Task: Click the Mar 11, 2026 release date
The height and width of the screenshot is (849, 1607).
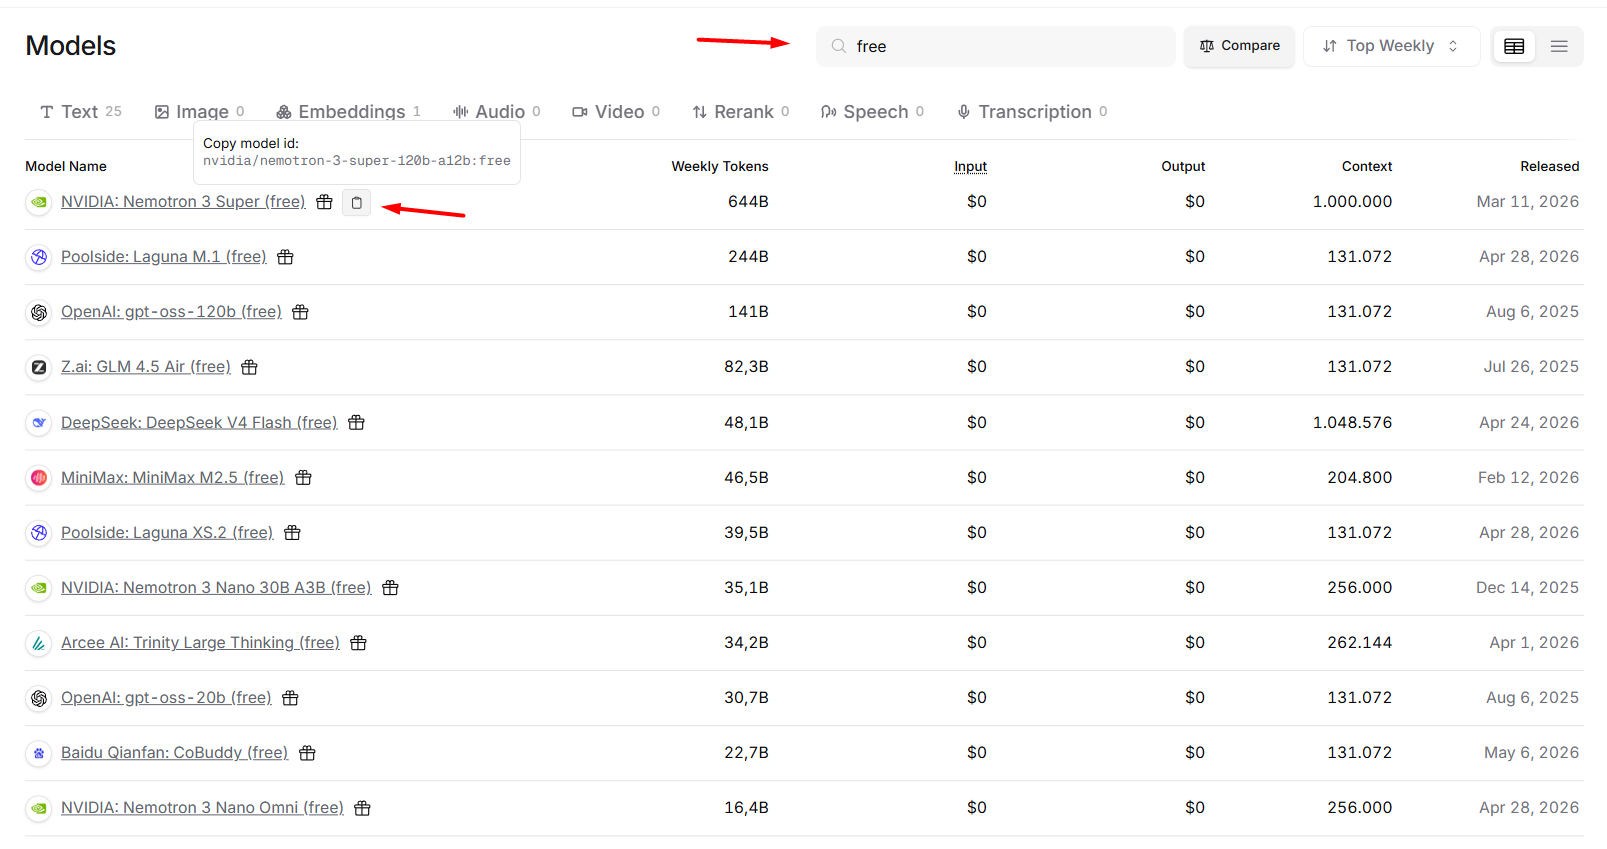Action: pos(1528,202)
